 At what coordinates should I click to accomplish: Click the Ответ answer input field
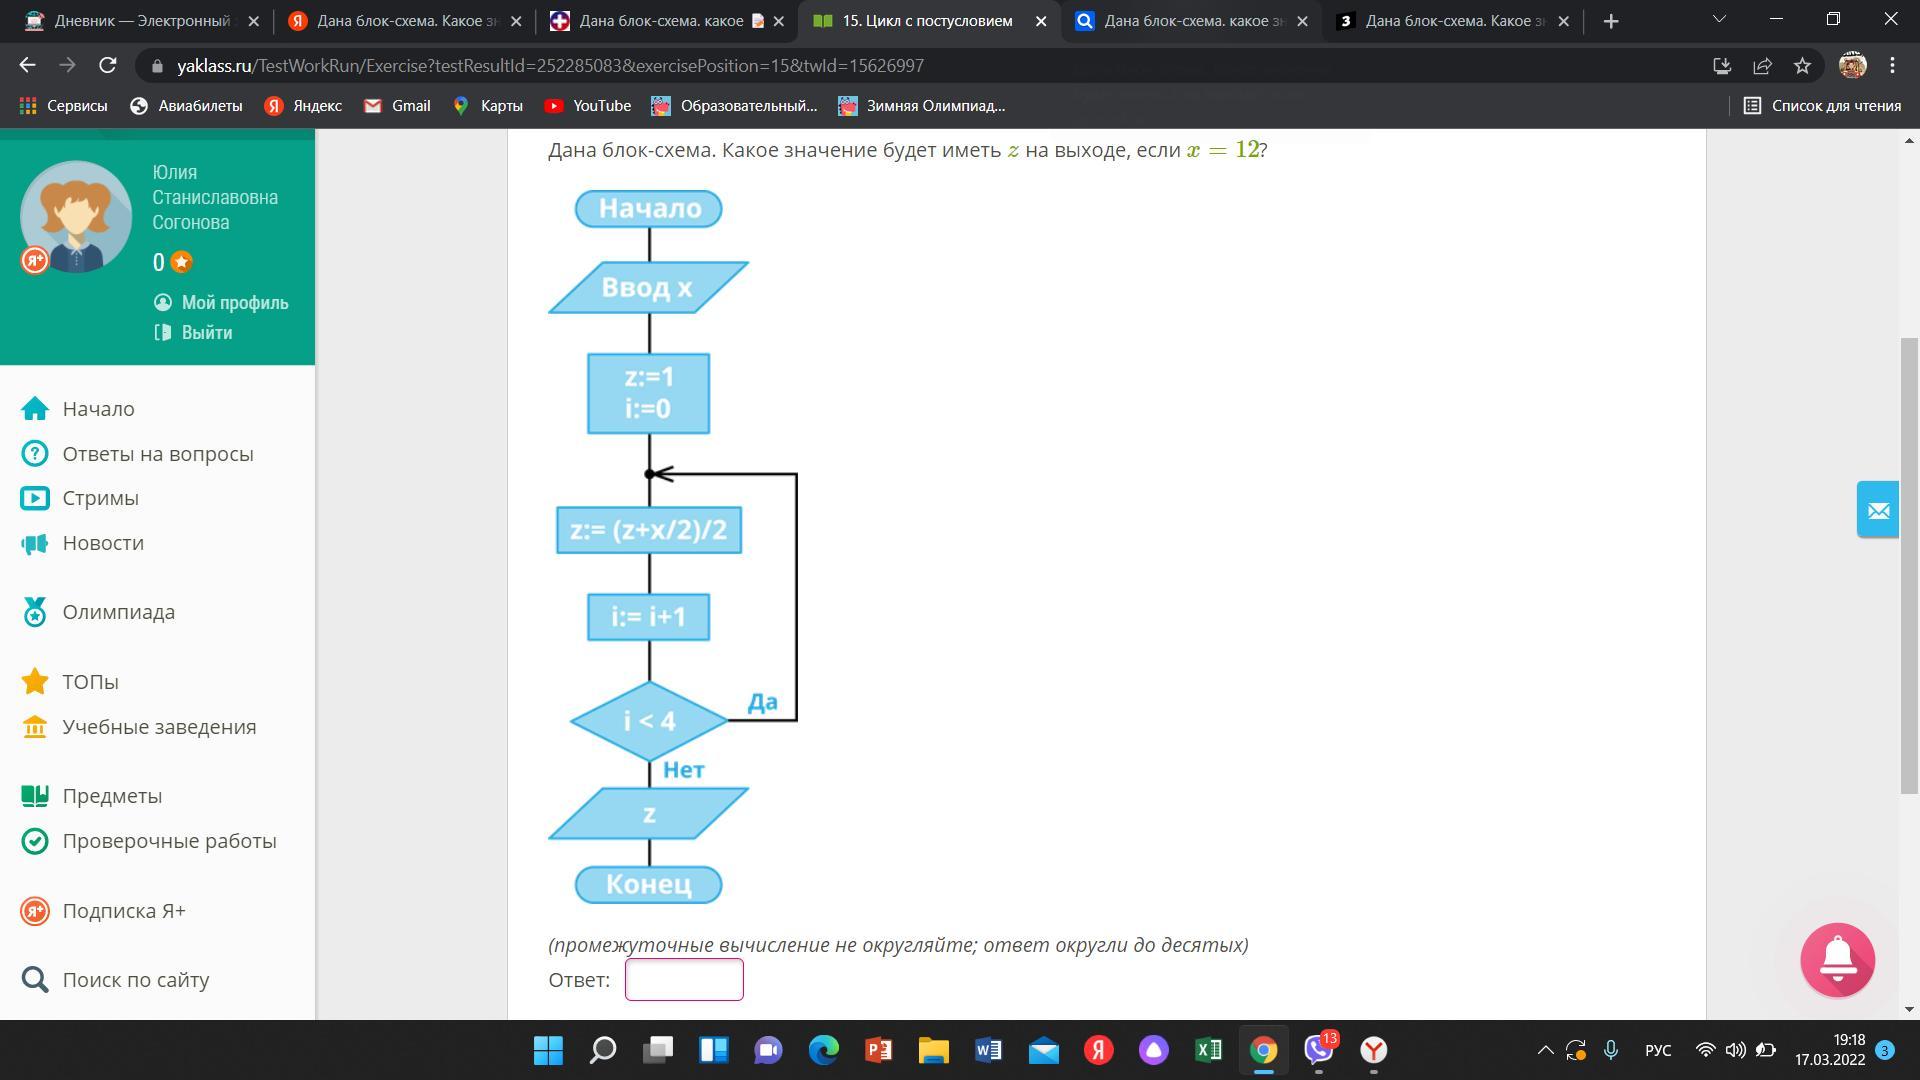684,980
